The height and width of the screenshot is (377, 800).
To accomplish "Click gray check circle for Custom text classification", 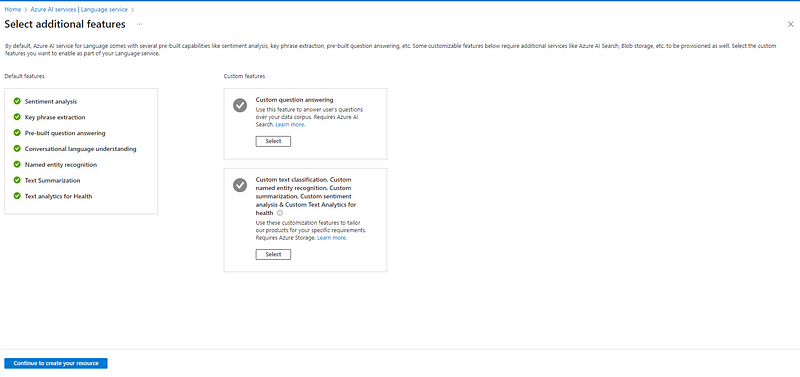I will [240, 185].
